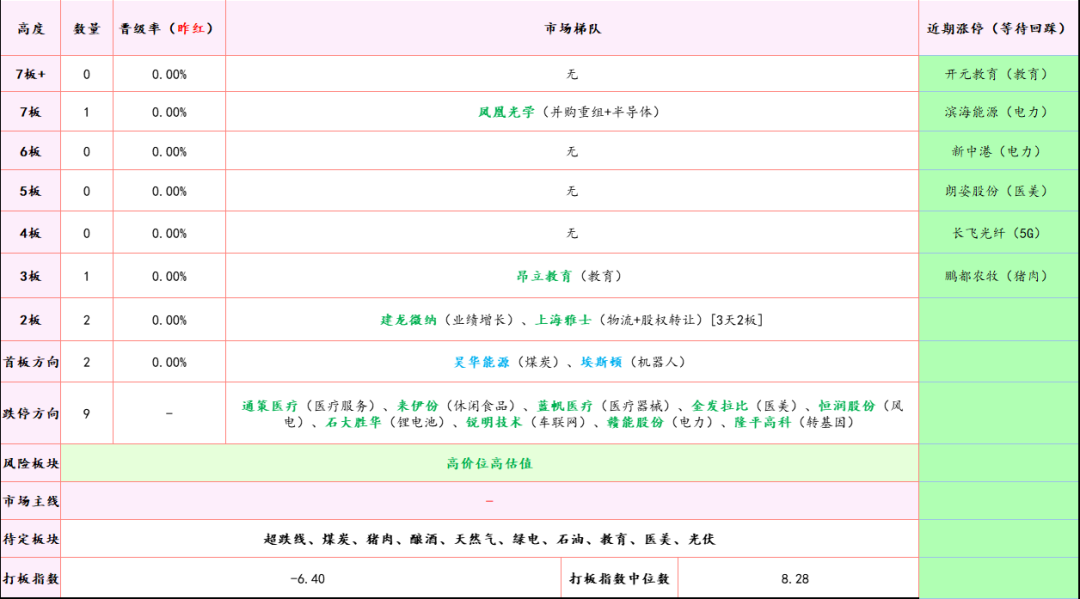The height and width of the screenshot is (599, 1080).
Task: Select the 2板 row label
Action: pyautogui.click(x=30, y=320)
